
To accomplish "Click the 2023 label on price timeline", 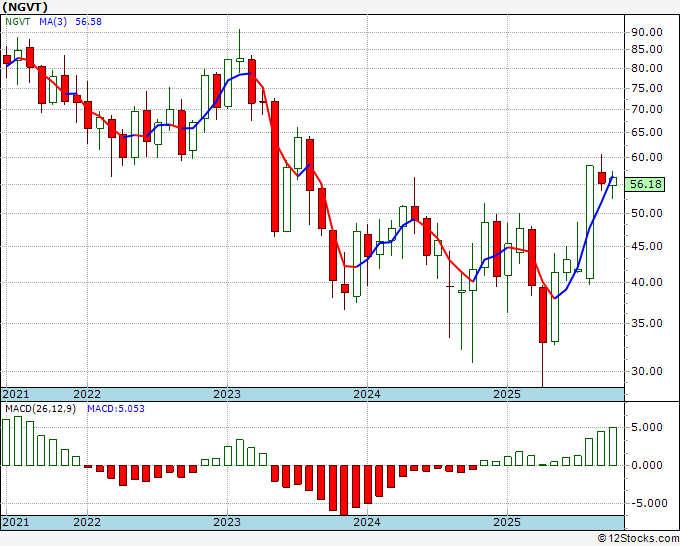I will click(227, 394).
